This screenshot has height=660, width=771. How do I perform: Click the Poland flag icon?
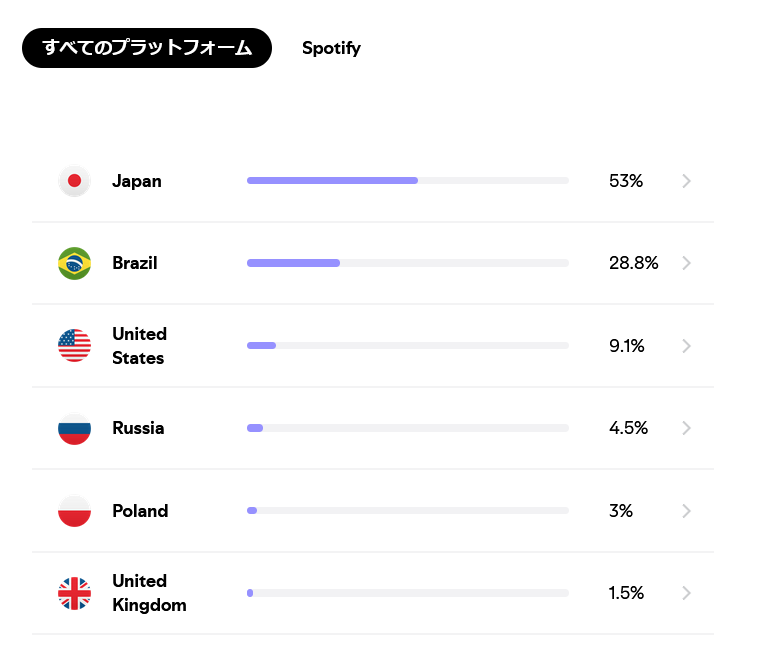click(x=74, y=511)
